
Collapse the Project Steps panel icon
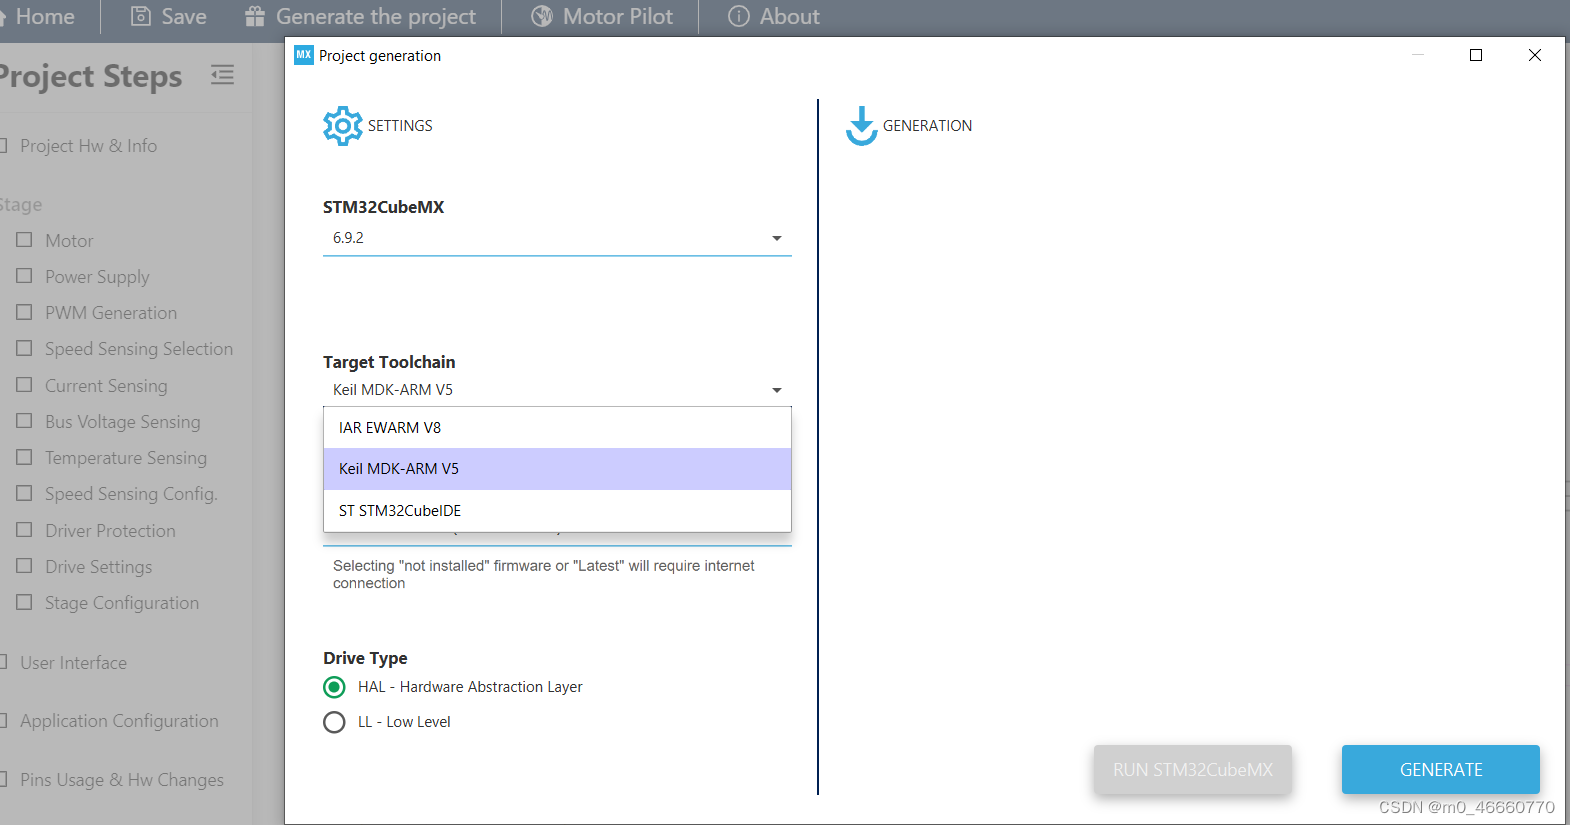(222, 75)
